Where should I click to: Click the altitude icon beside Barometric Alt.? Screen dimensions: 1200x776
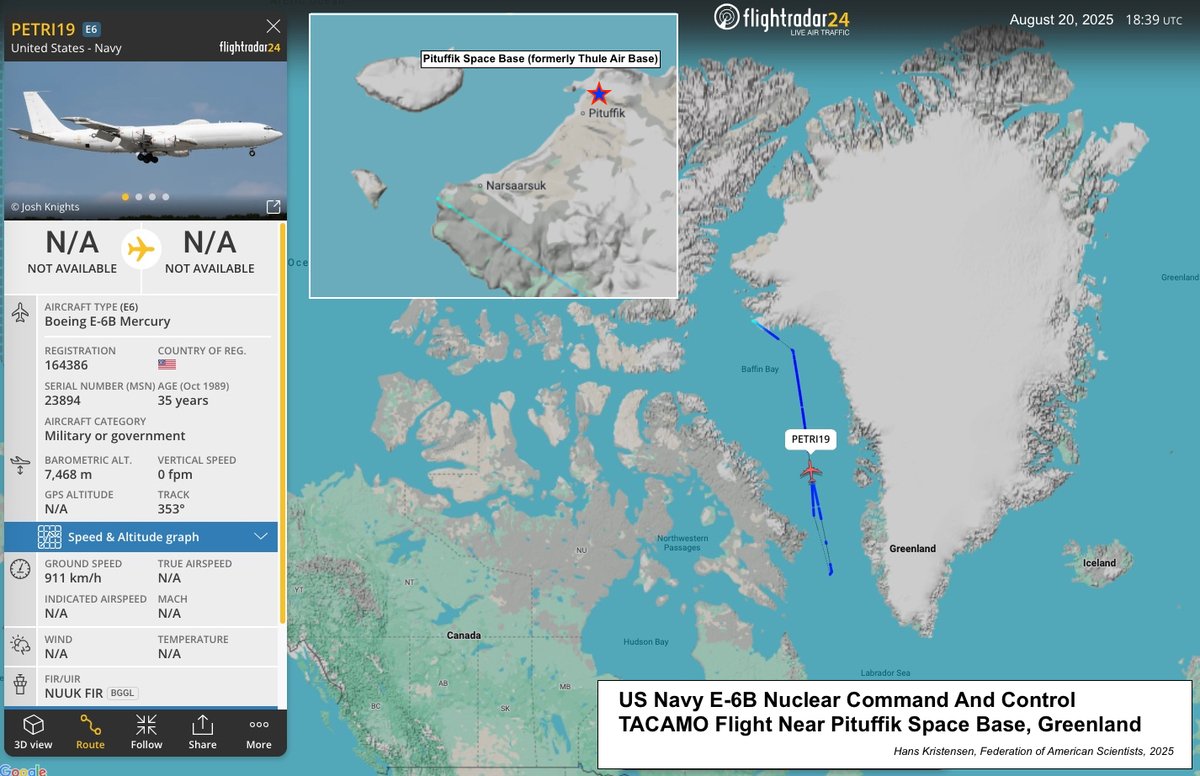pos(20,465)
